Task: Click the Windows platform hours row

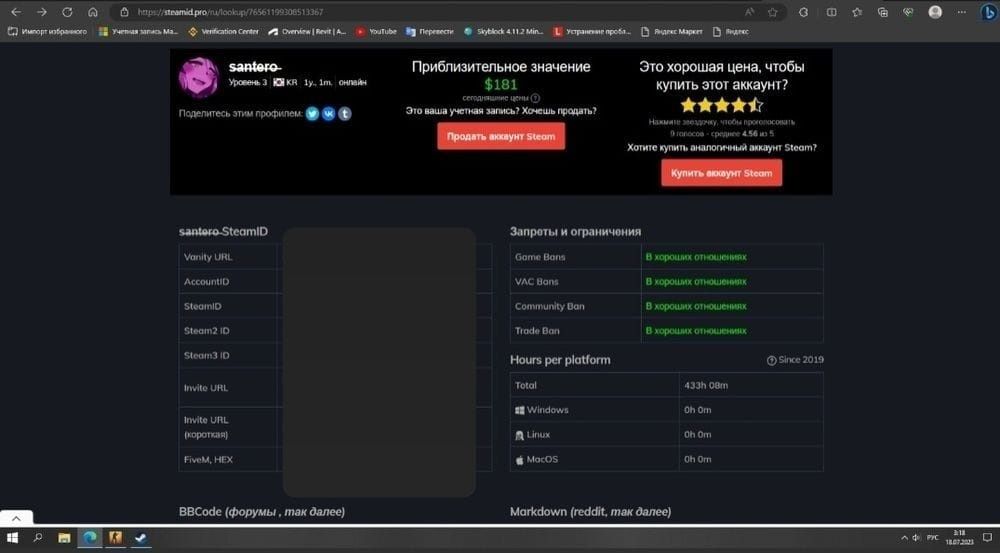Action: [x=666, y=409]
